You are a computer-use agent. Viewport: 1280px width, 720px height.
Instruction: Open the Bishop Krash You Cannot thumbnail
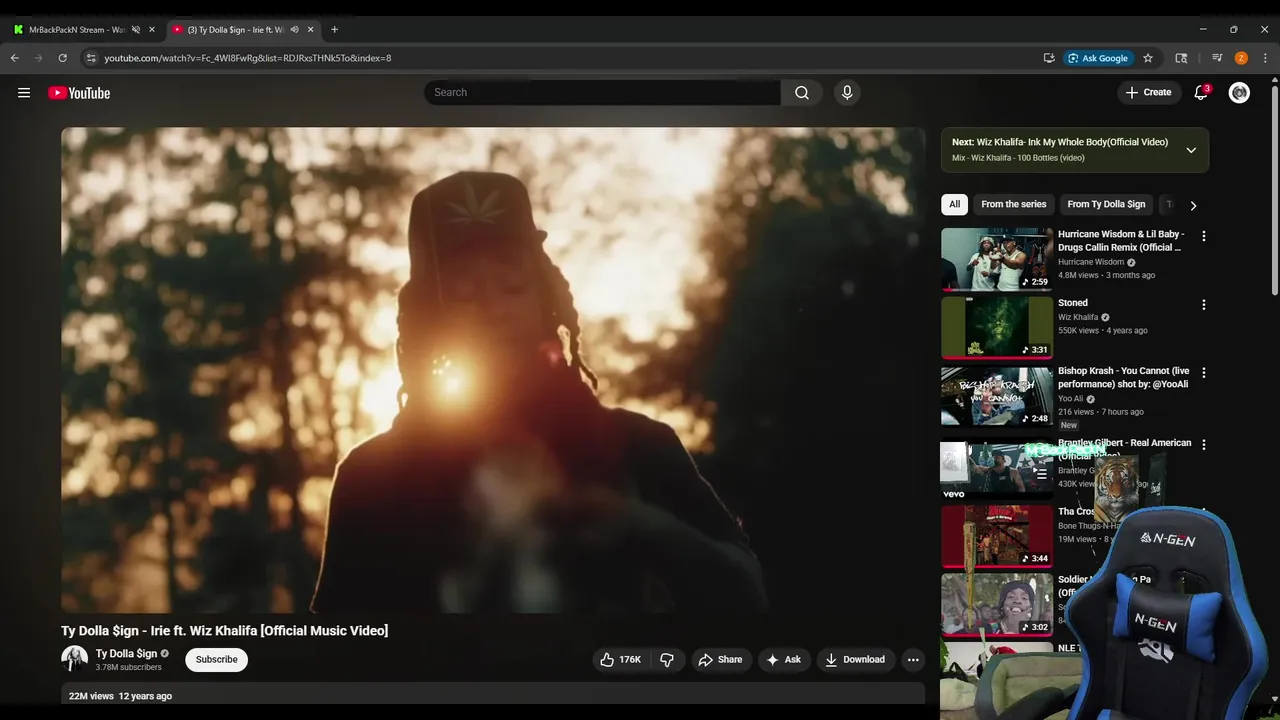pos(997,396)
